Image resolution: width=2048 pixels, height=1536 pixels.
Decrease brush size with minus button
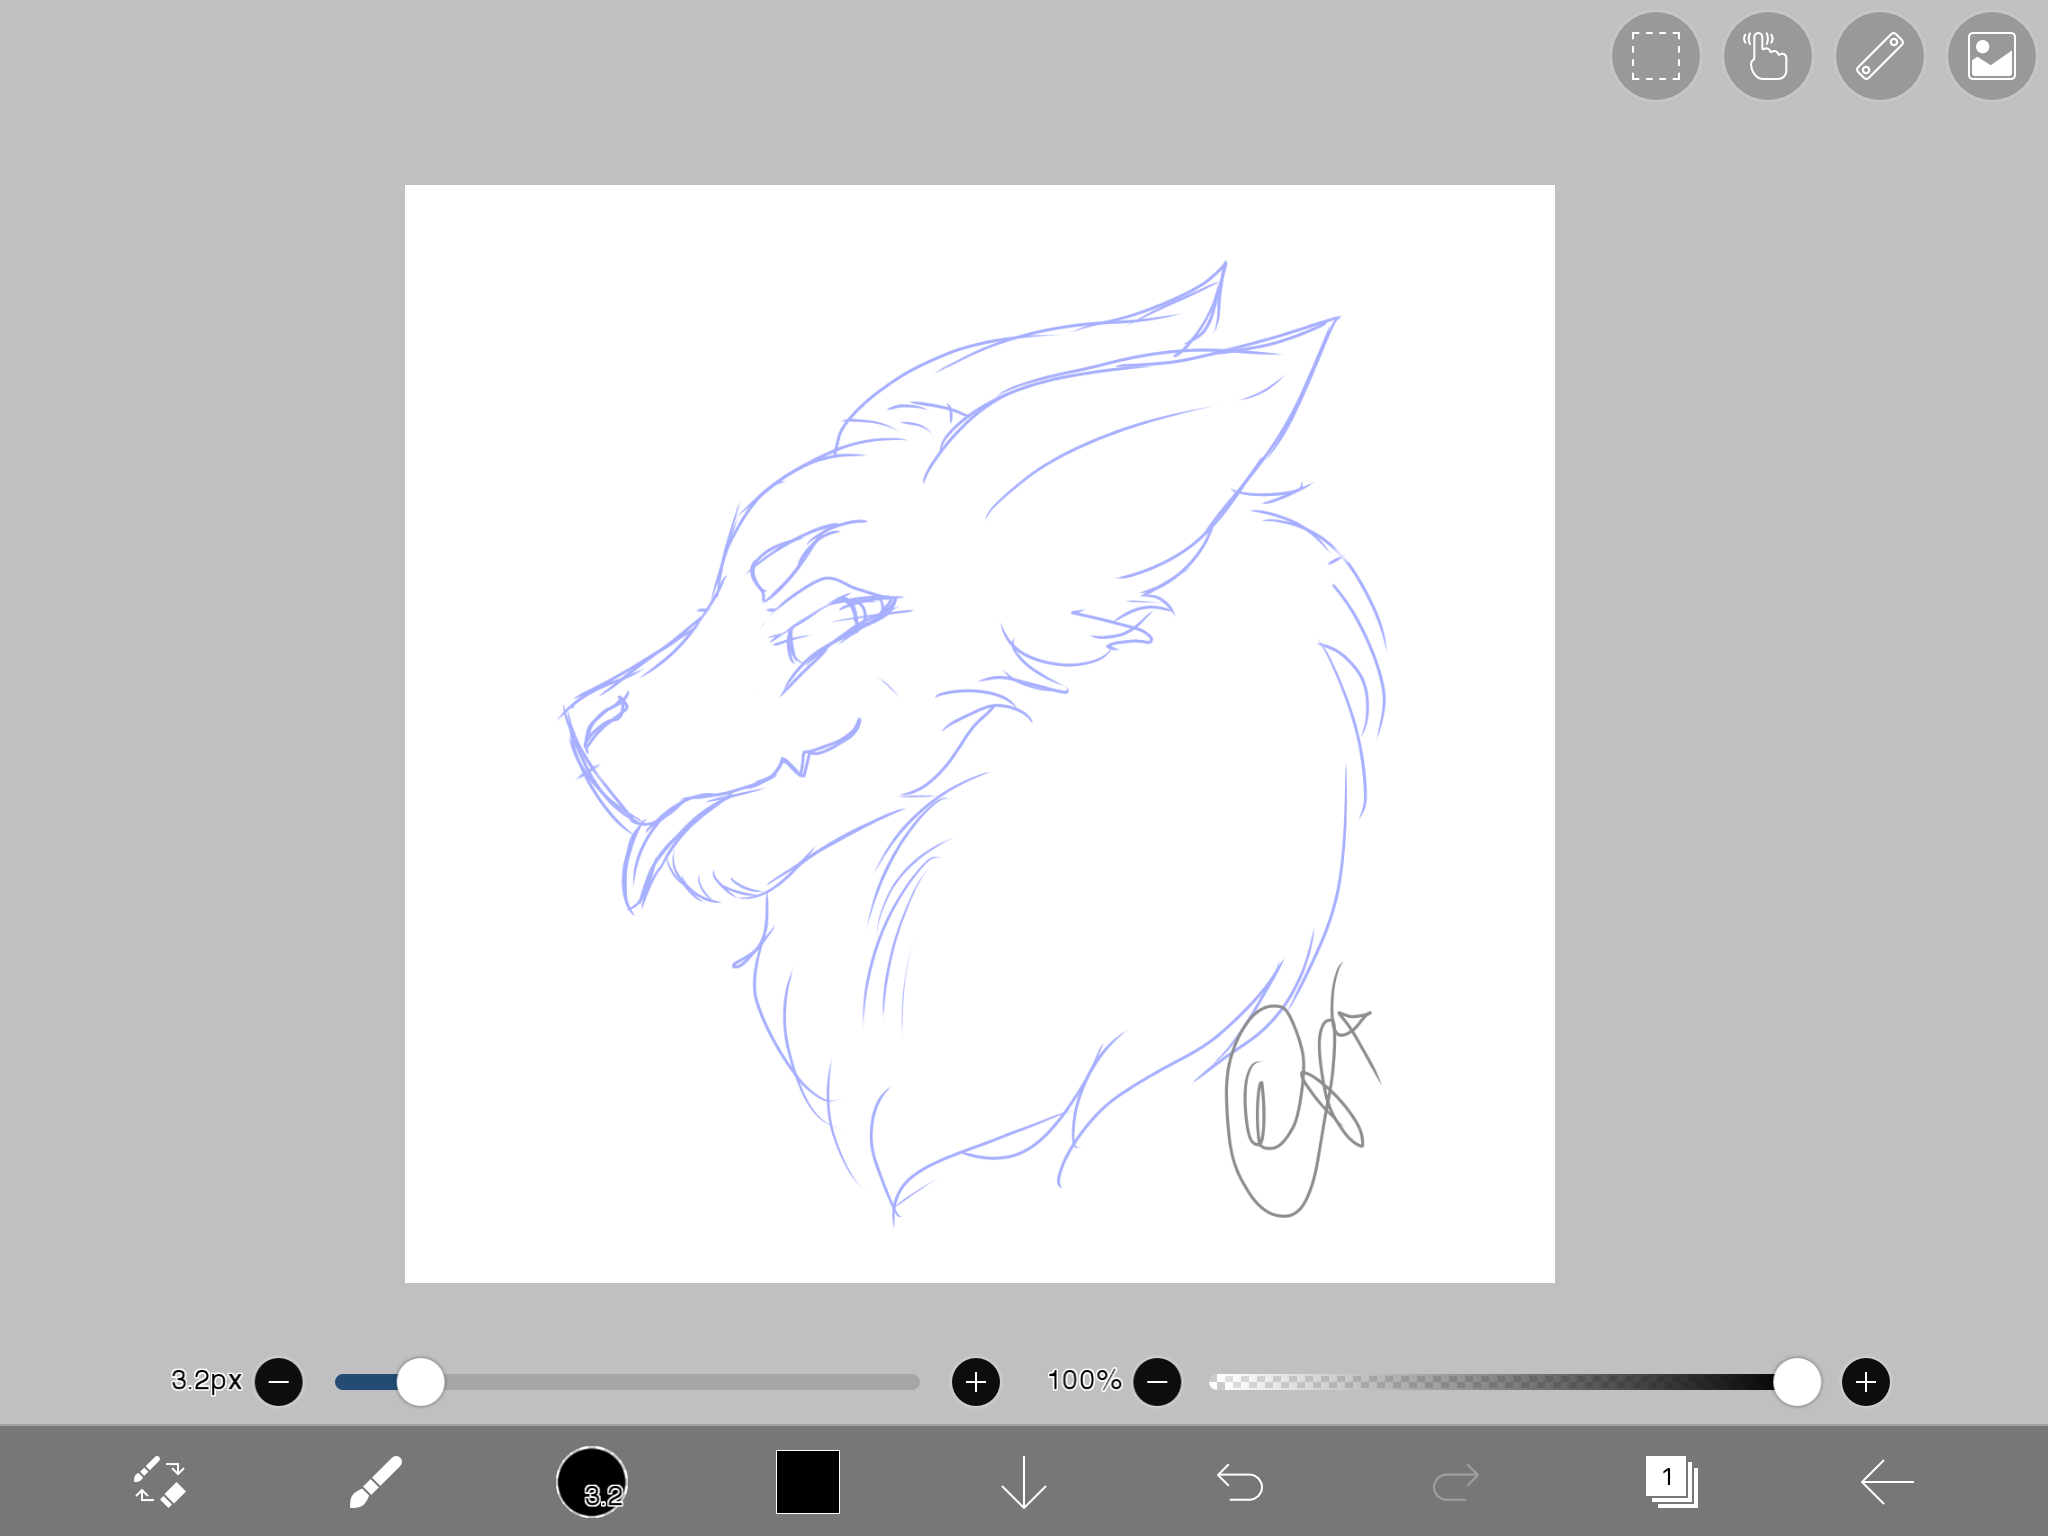point(279,1382)
